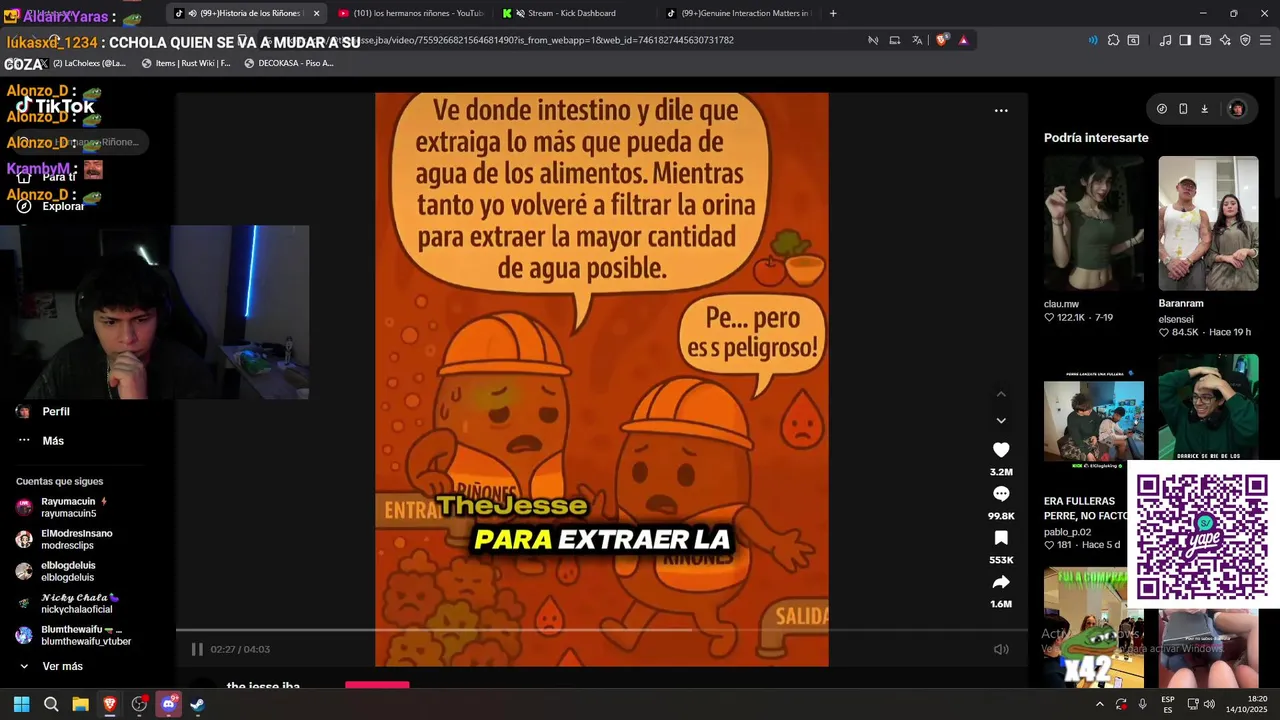The width and height of the screenshot is (1280, 720).
Task: Open the three-dot video options menu
Action: tap(1001, 111)
